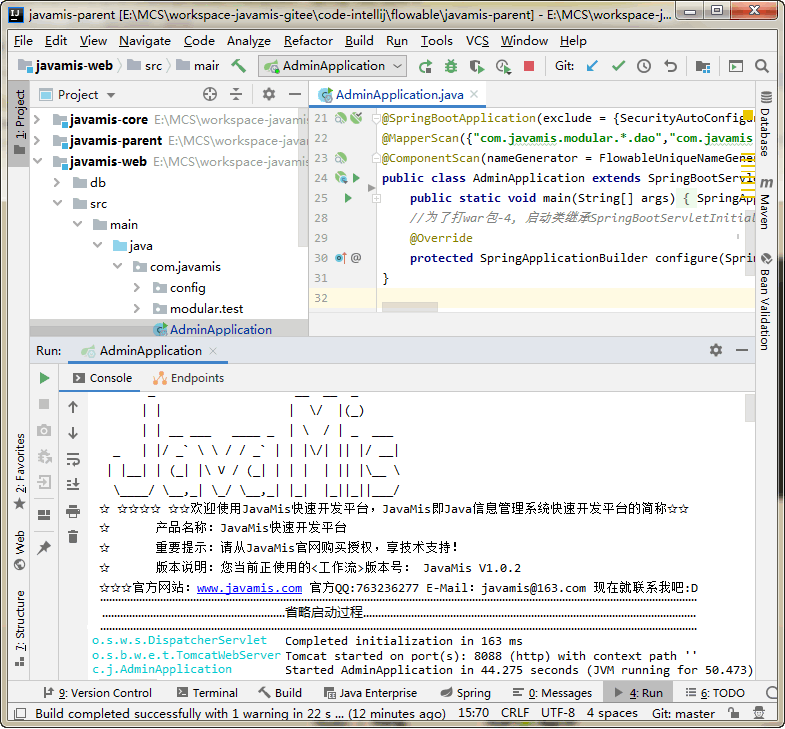
Task: Open the Database side panel
Action: [x=765, y=123]
